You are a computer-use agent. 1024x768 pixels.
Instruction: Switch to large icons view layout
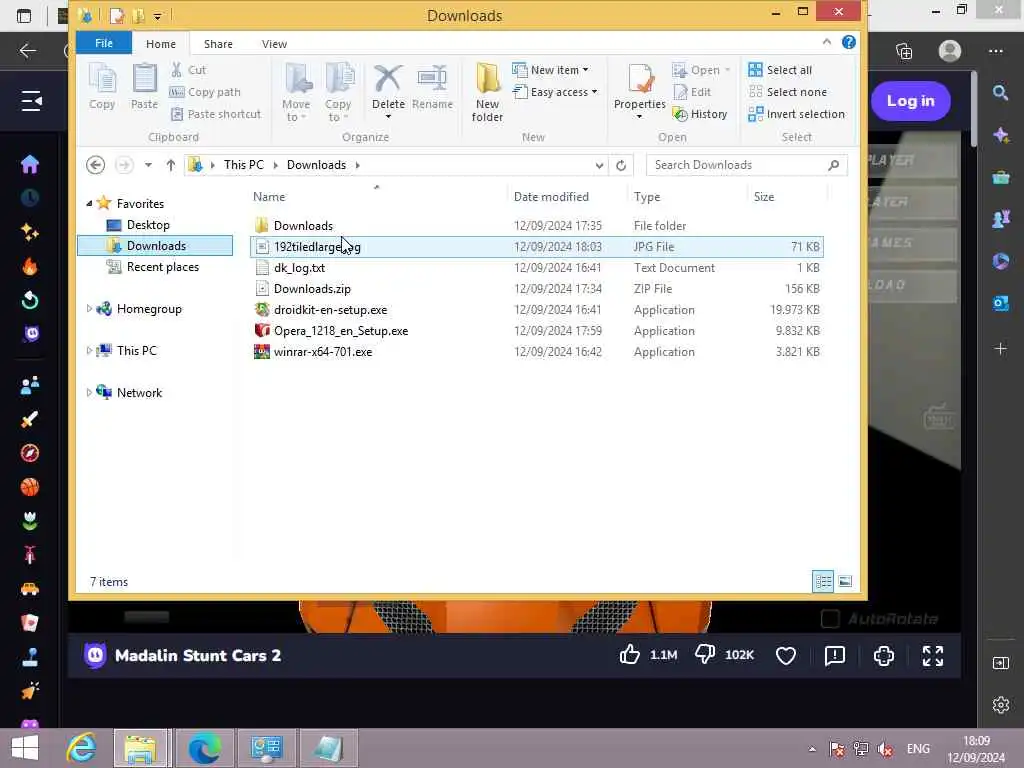pyautogui.click(x=845, y=581)
